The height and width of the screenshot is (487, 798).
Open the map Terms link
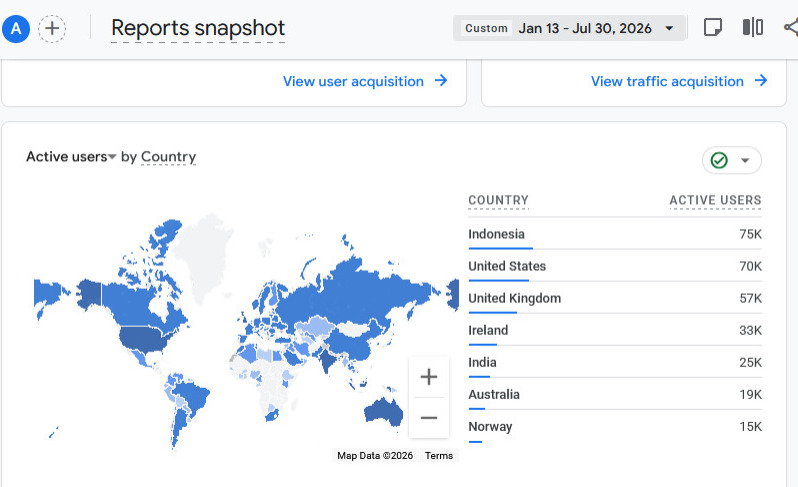click(439, 455)
